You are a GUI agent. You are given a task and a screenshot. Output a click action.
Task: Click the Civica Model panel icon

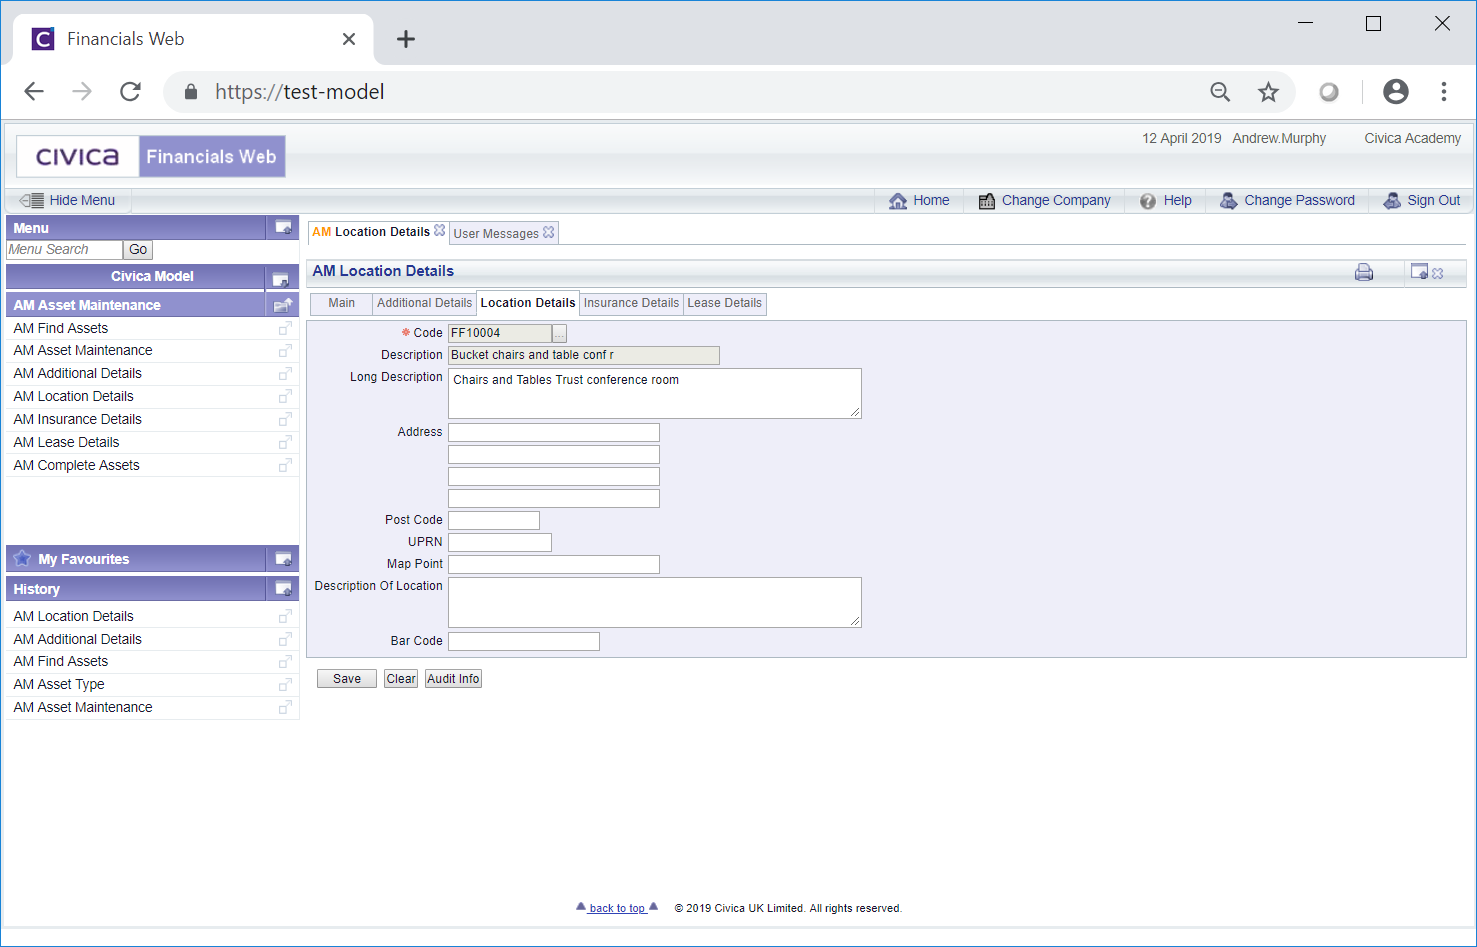280,278
